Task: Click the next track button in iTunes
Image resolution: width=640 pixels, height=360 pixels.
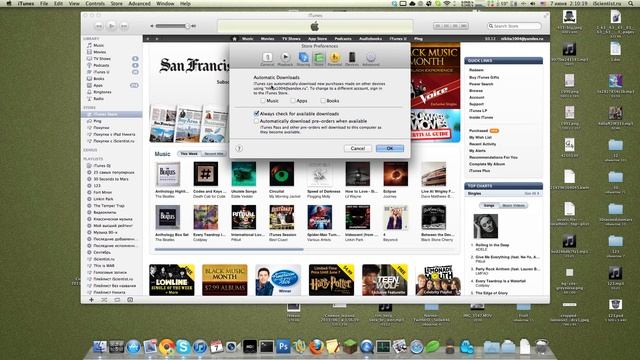Action: pyautogui.click(x=124, y=26)
